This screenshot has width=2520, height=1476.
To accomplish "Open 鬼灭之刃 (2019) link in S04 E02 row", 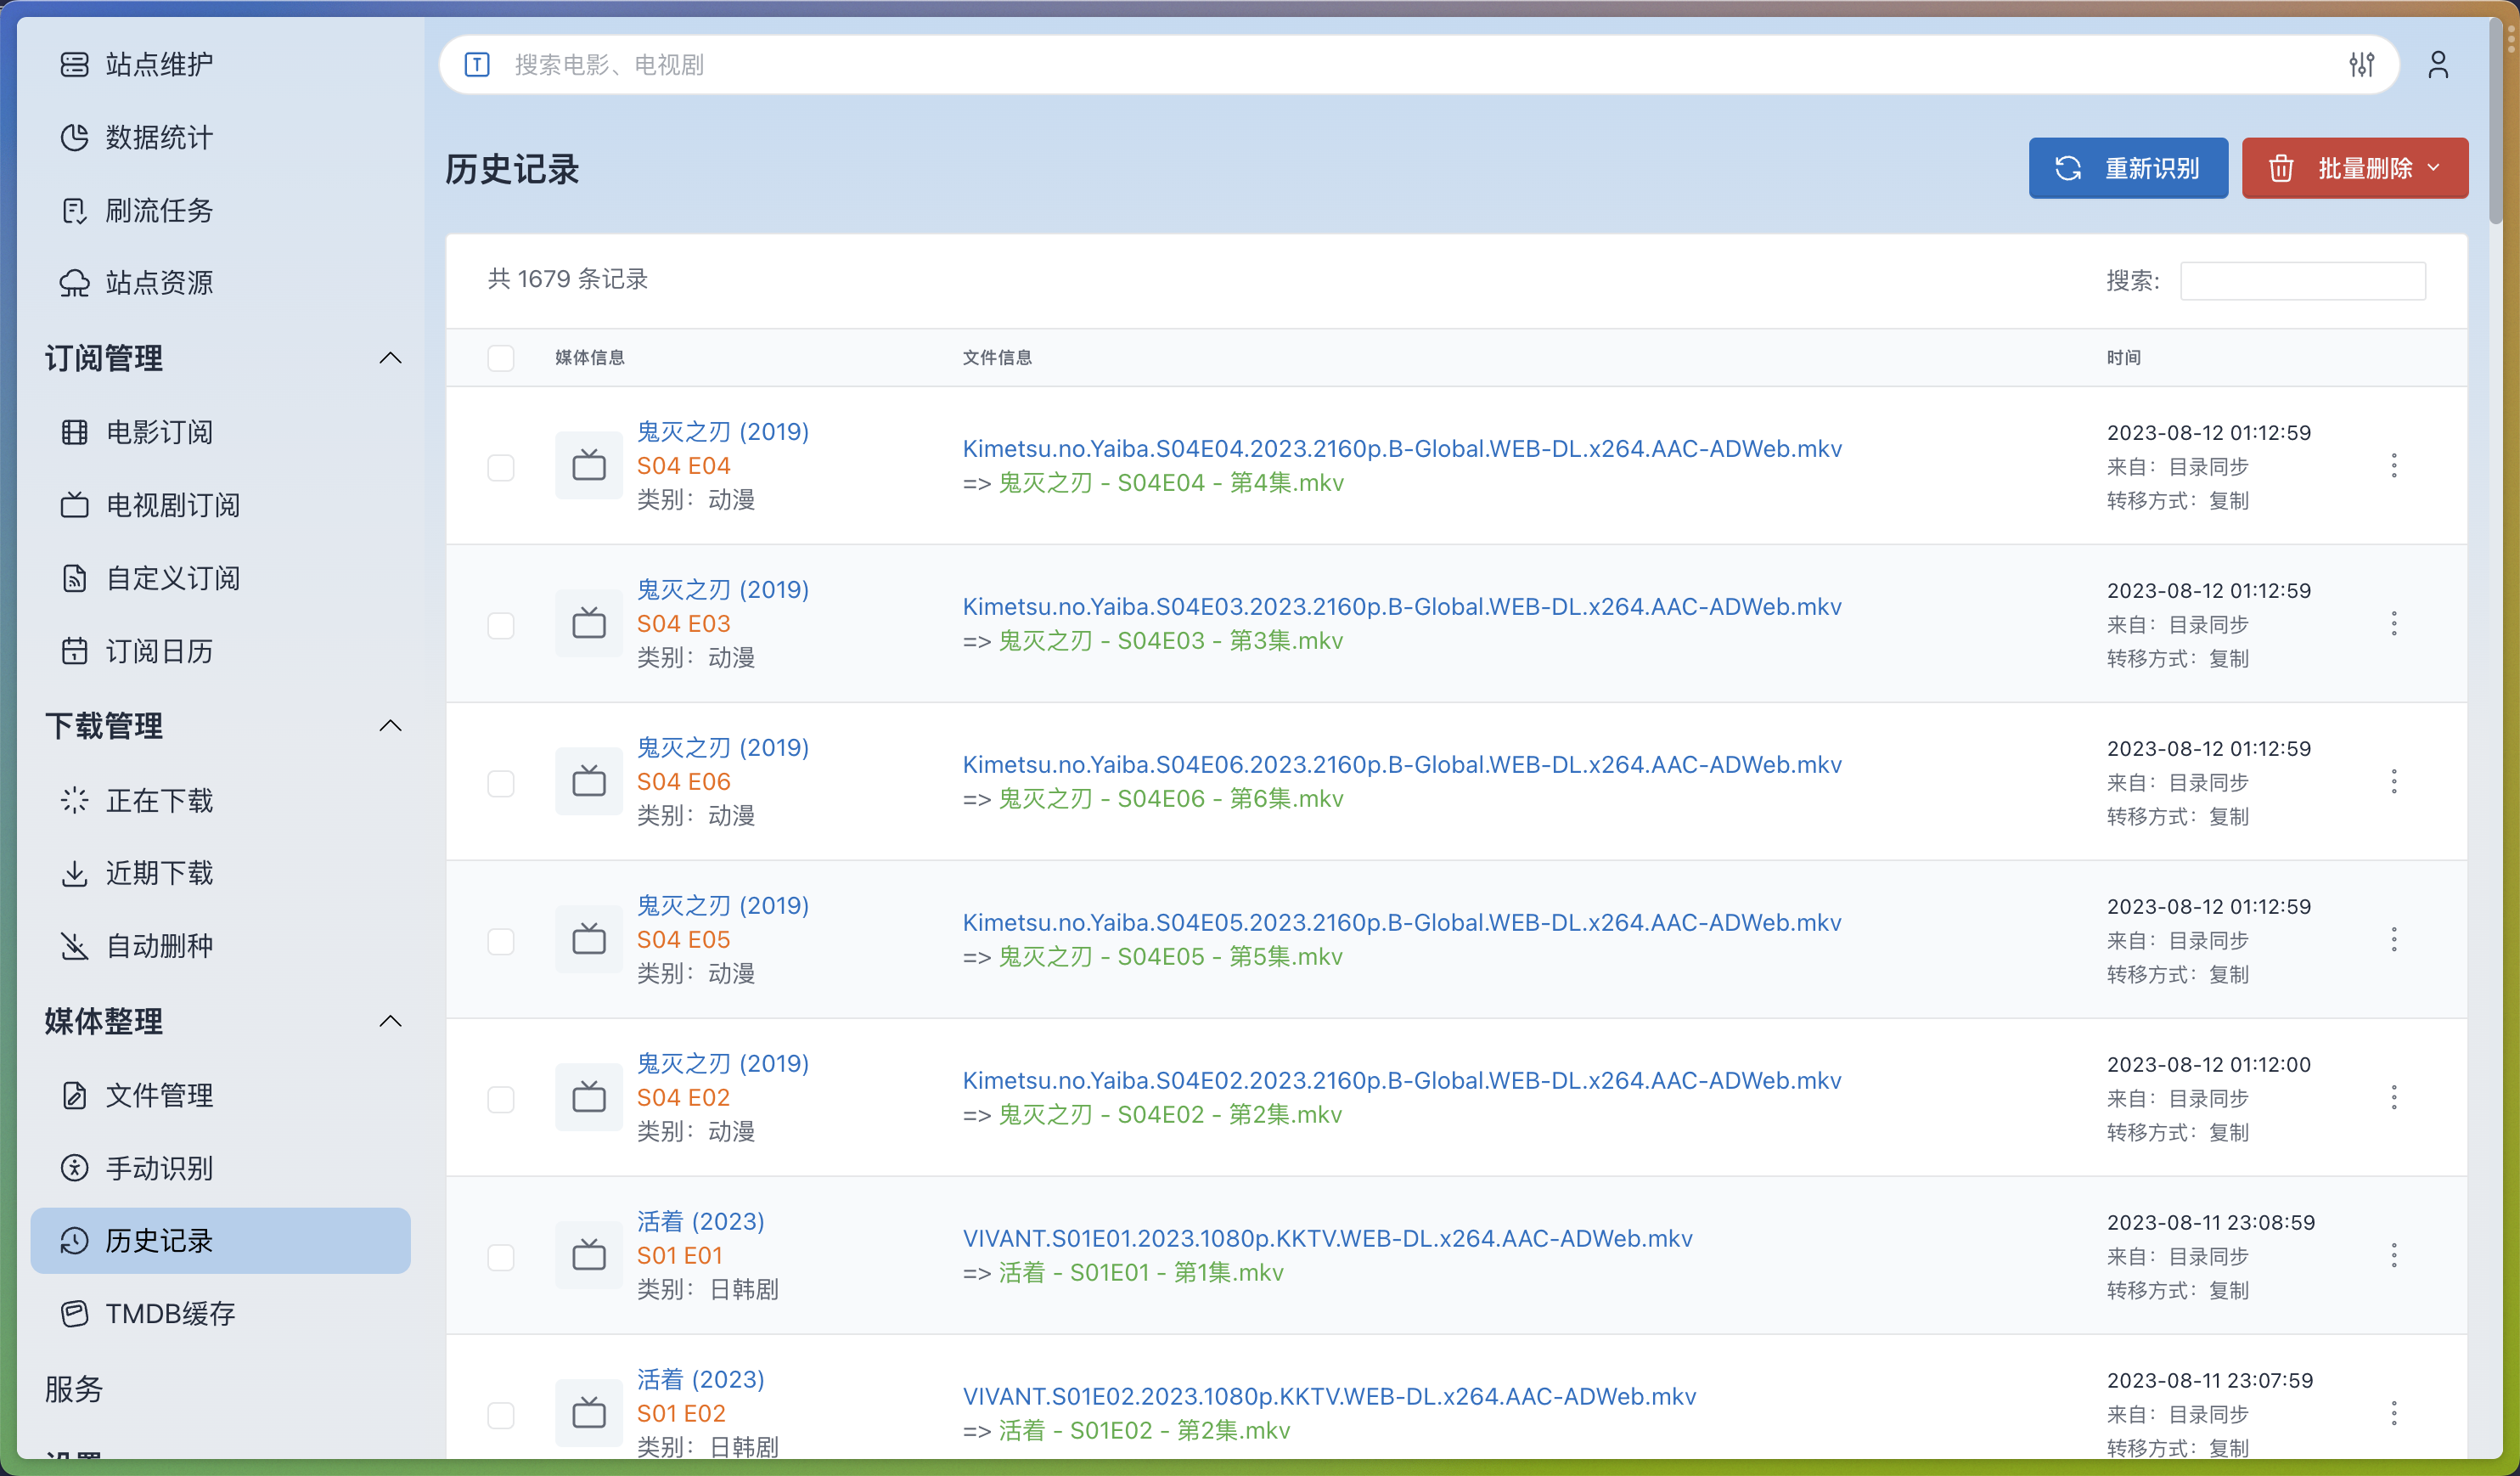I will [x=723, y=1064].
